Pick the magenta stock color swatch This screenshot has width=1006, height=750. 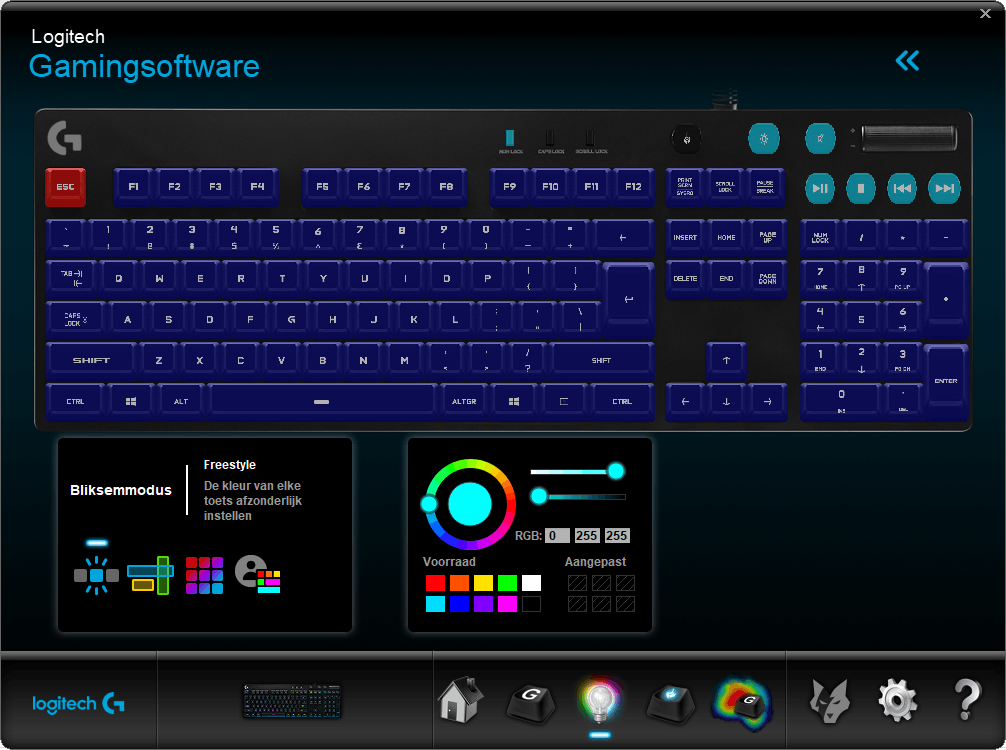507,604
